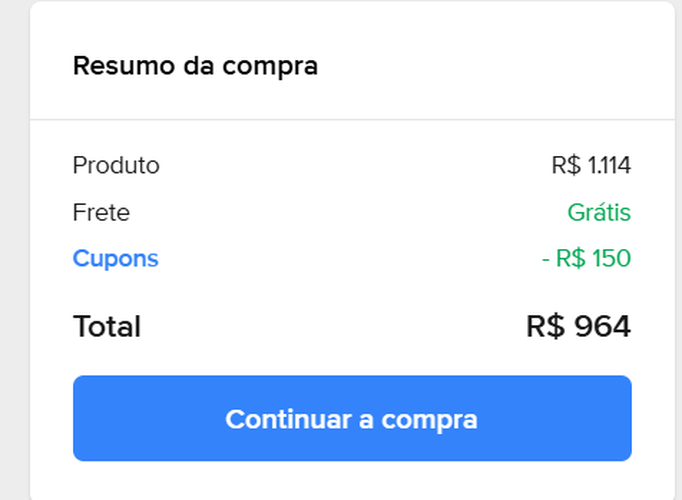
Task: Click the blank area between Total and R$ 964
Action: (x=330, y=326)
